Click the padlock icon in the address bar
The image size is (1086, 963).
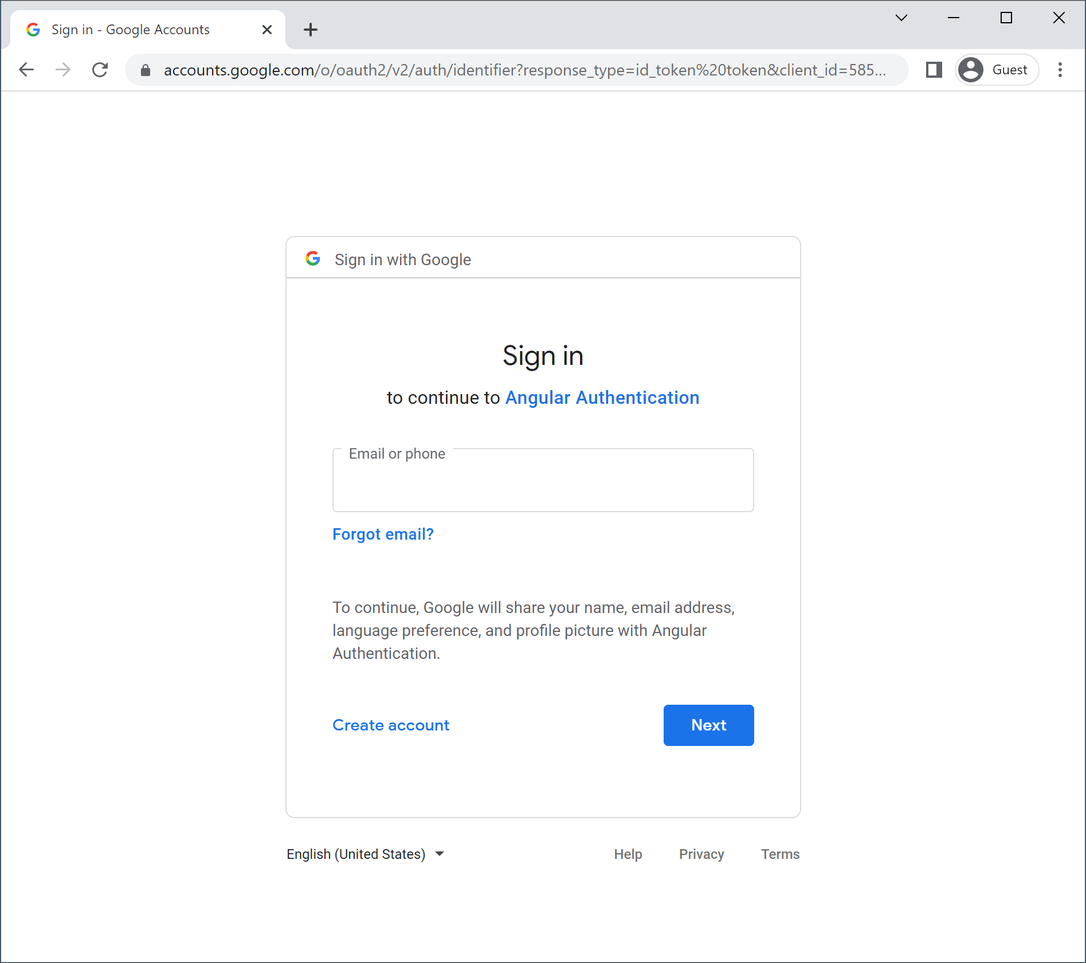pos(144,70)
